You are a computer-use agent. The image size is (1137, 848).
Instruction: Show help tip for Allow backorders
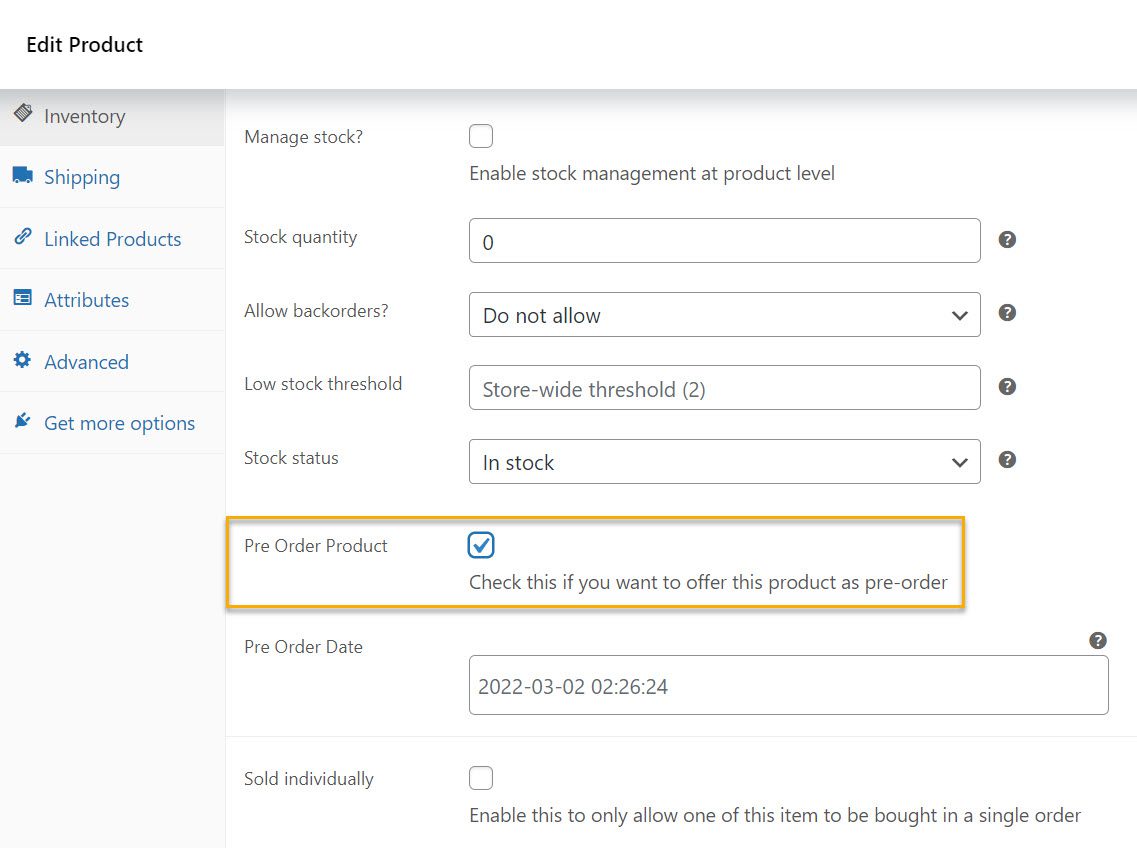1007,313
